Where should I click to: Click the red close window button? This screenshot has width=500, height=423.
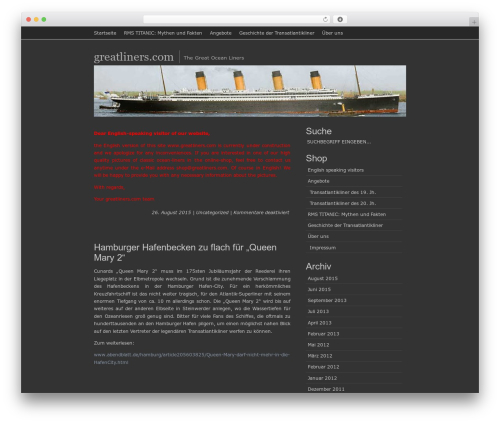point(29,19)
